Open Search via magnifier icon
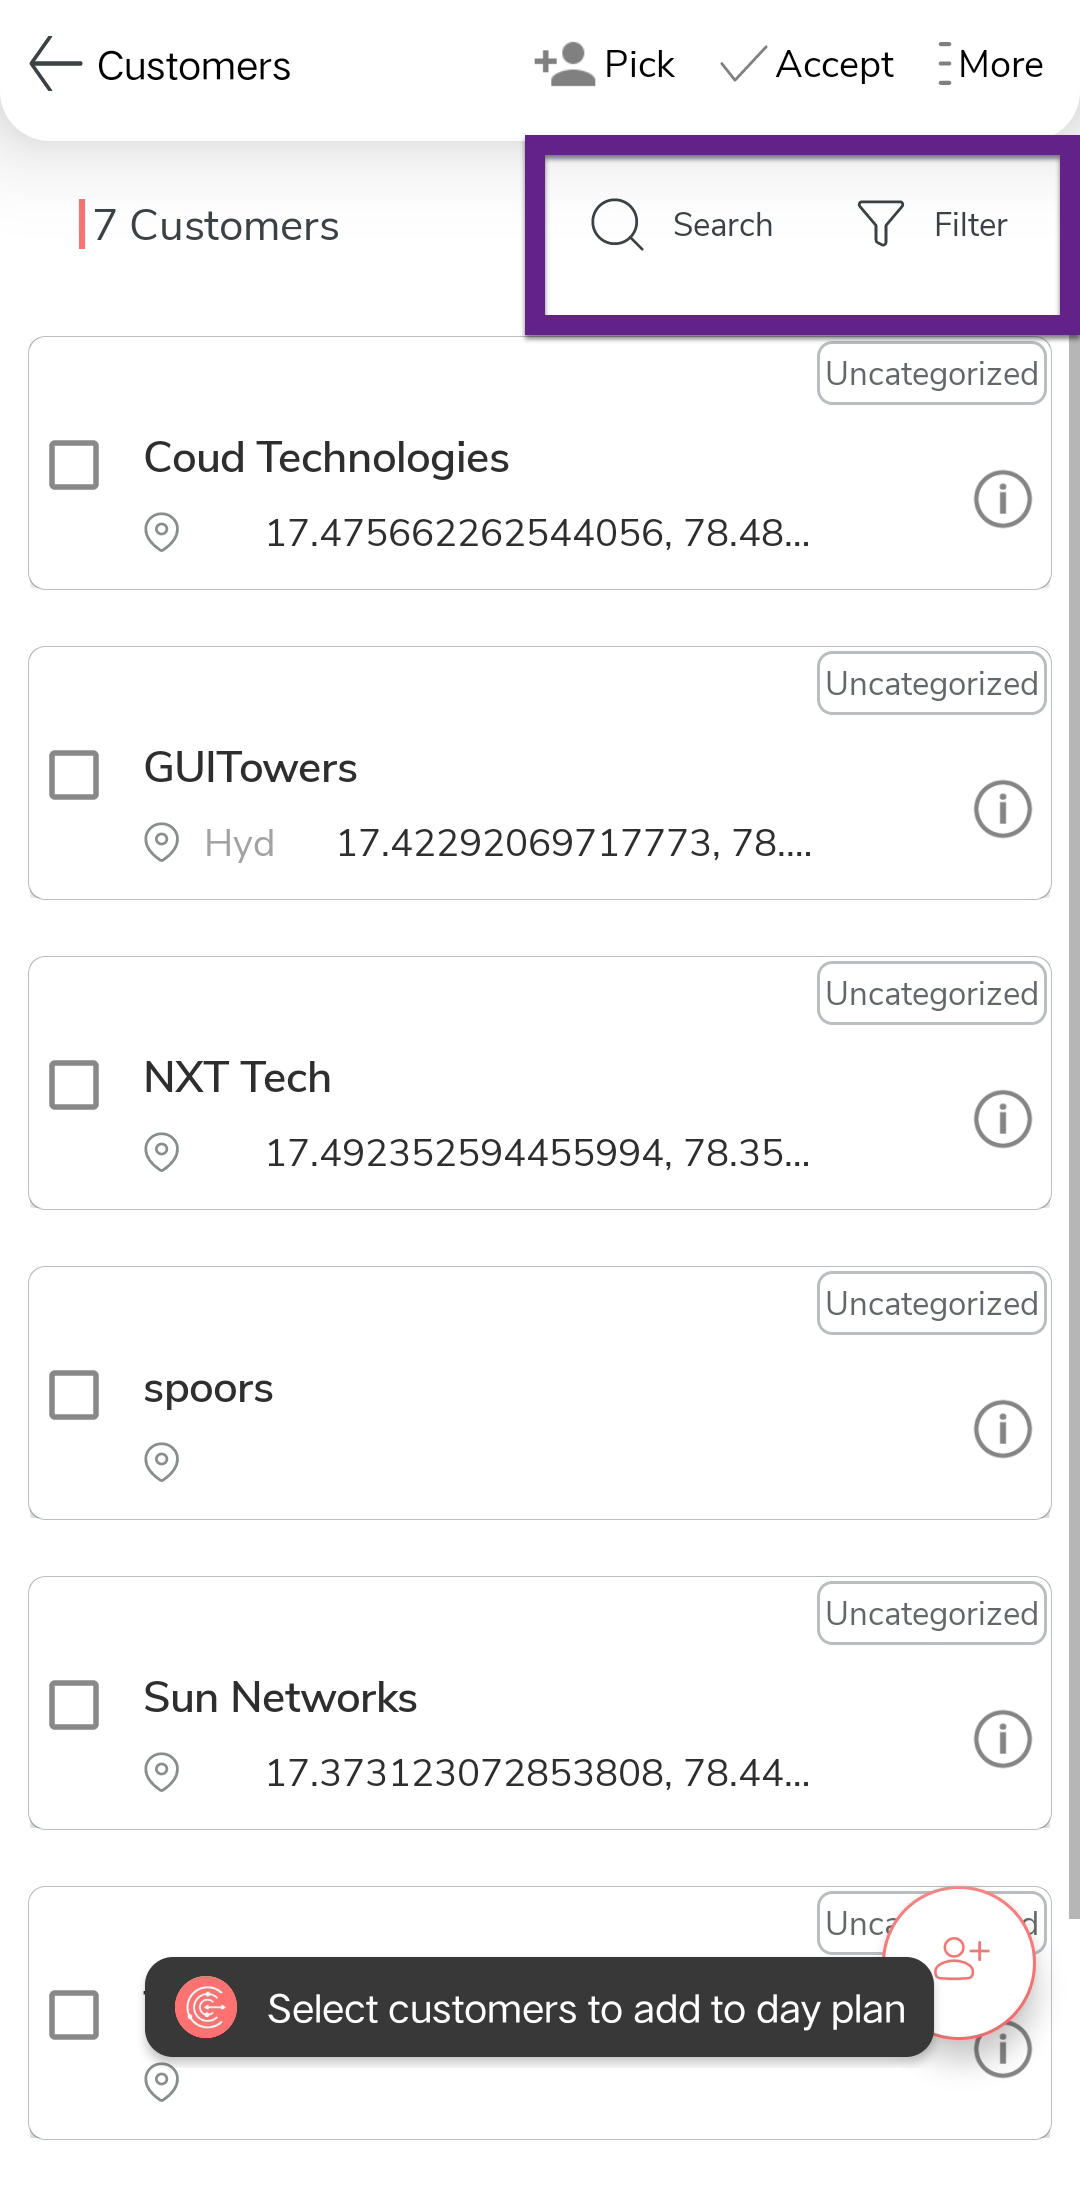Screen dimensions: 1080x2205 [617, 224]
